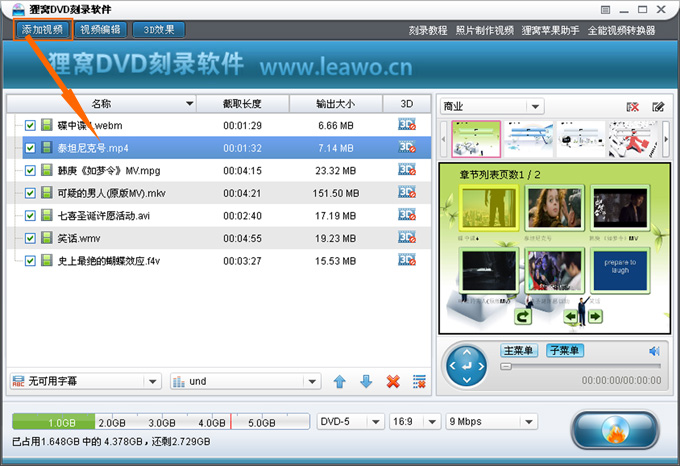Click the move down blue arrow icon
This screenshot has height=466, width=680.
(366, 381)
